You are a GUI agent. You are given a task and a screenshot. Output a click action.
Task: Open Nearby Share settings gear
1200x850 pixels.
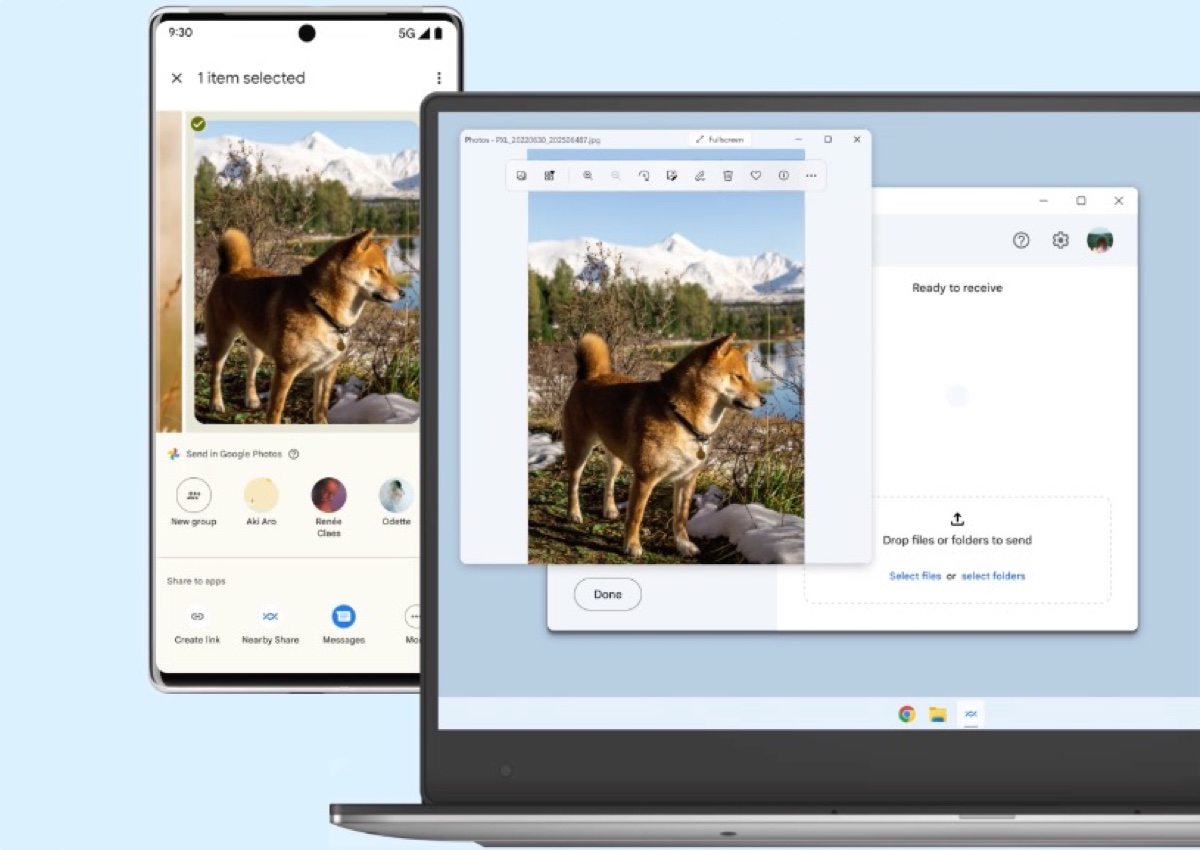click(x=1060, y=240)
